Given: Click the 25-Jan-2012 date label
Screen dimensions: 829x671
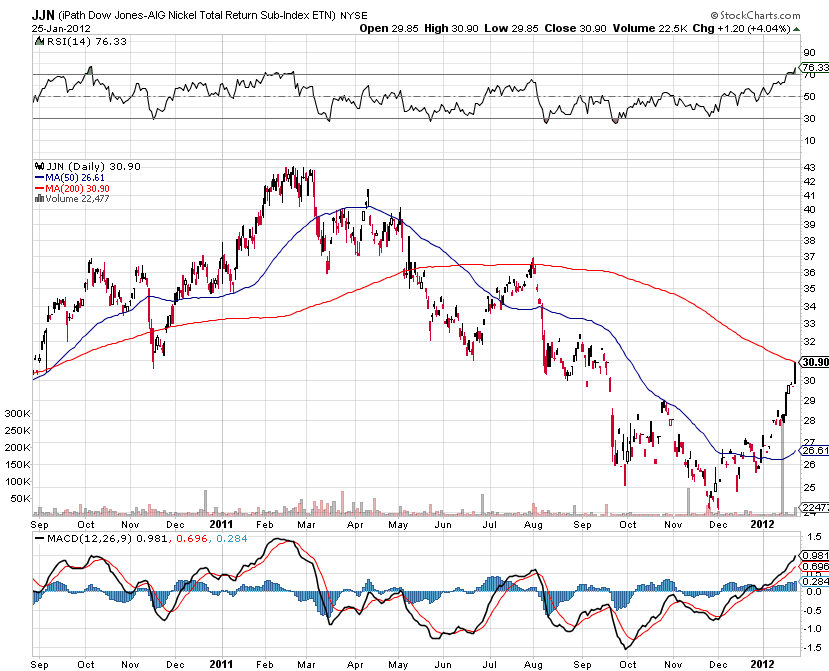Looking at the screenshot, I should point(61,29).
